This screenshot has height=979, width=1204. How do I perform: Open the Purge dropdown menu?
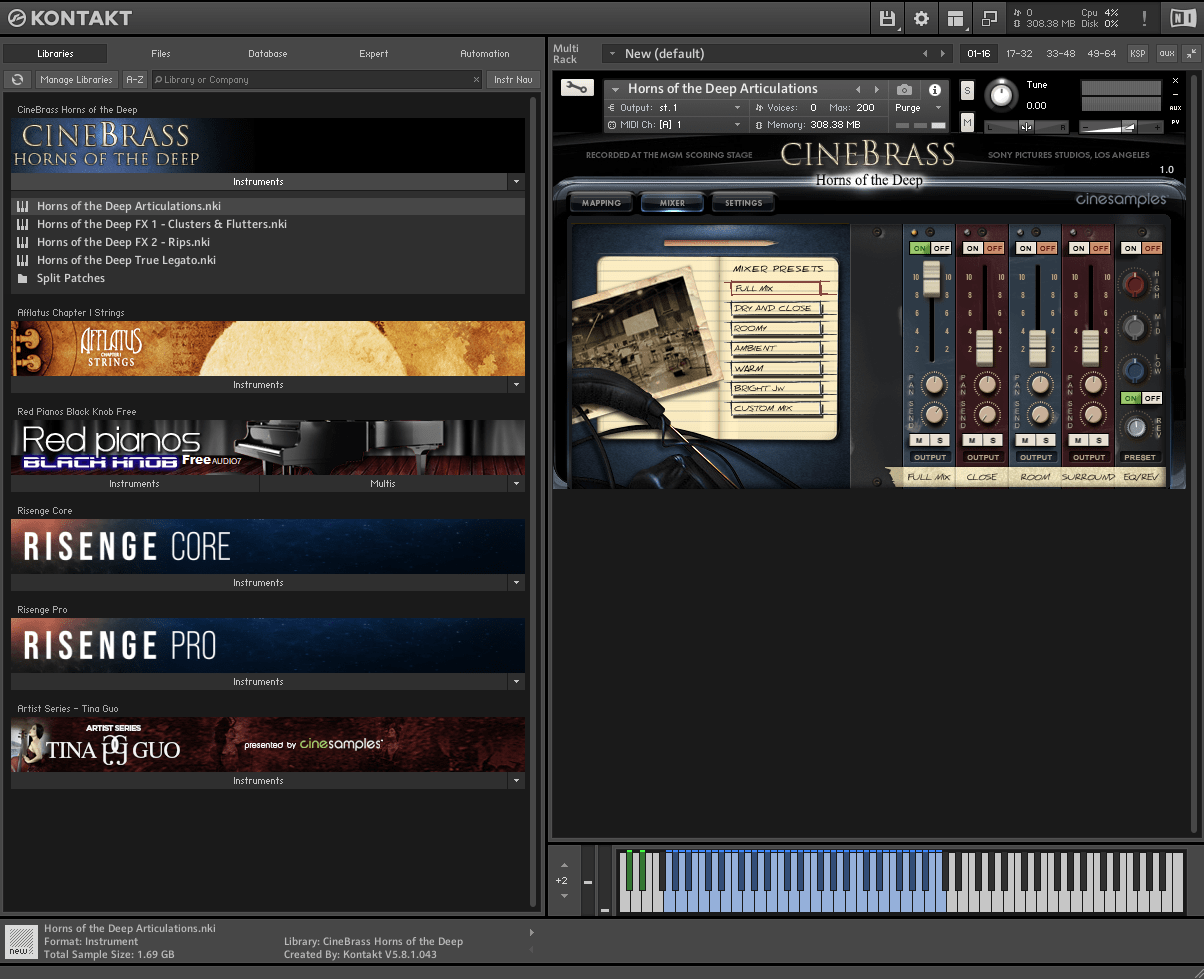pyautogui.click(x=918, y=108)
